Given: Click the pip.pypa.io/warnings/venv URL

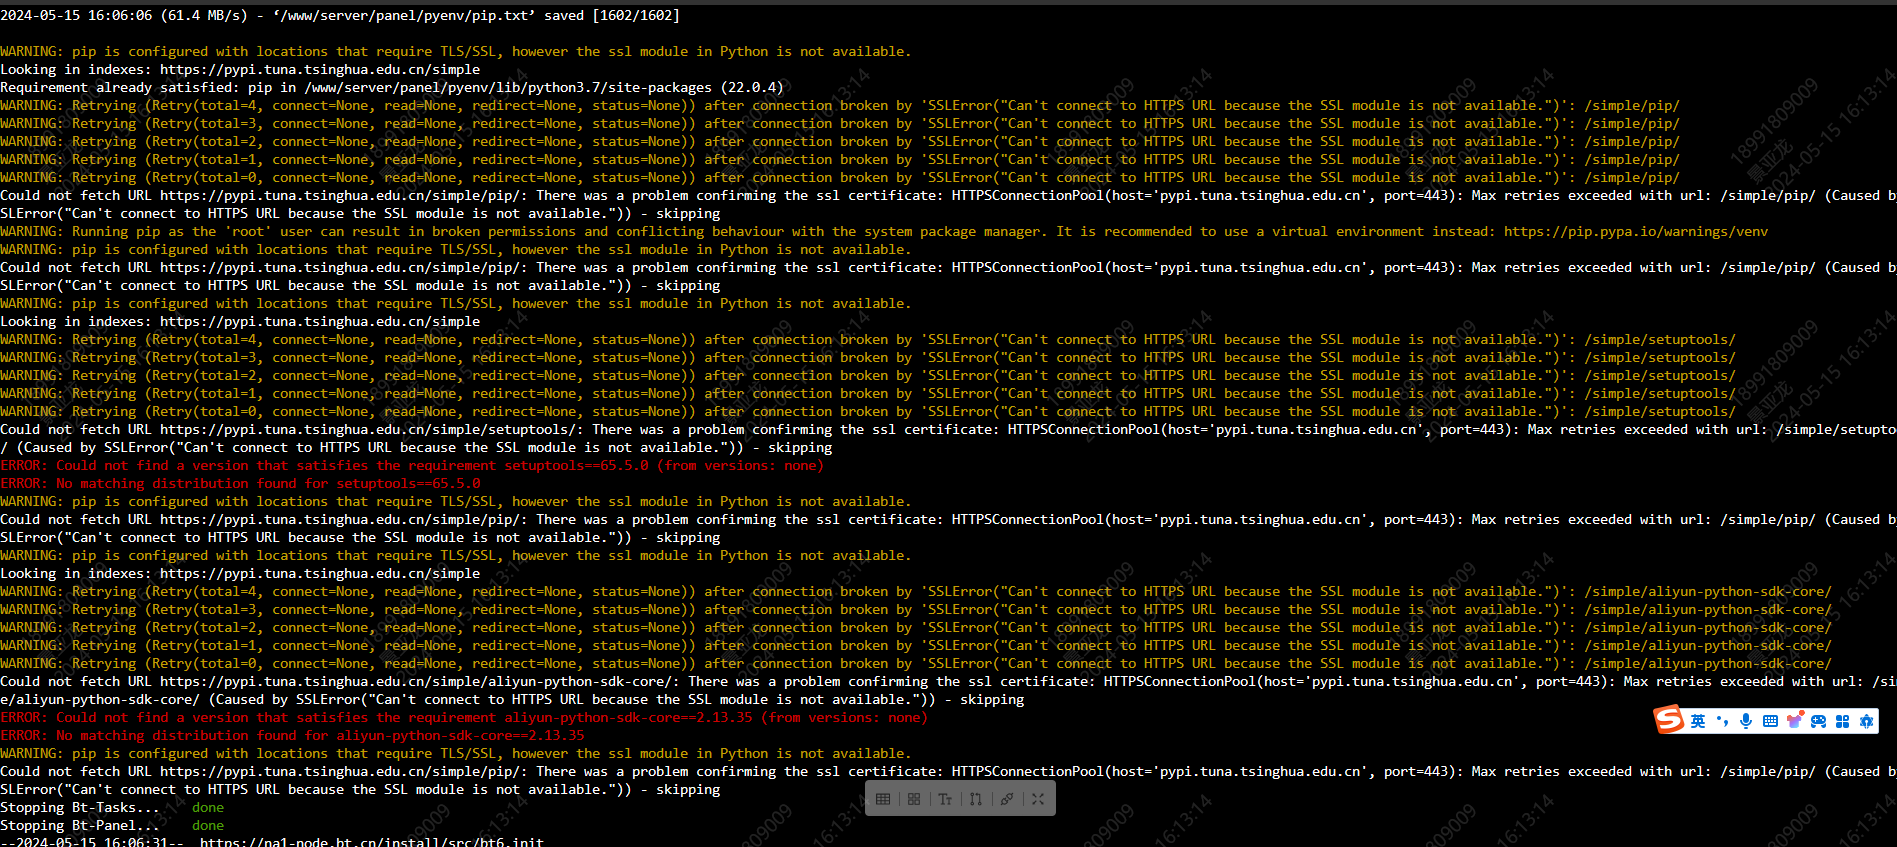Looking at the screenshot, I should 1636,232.
